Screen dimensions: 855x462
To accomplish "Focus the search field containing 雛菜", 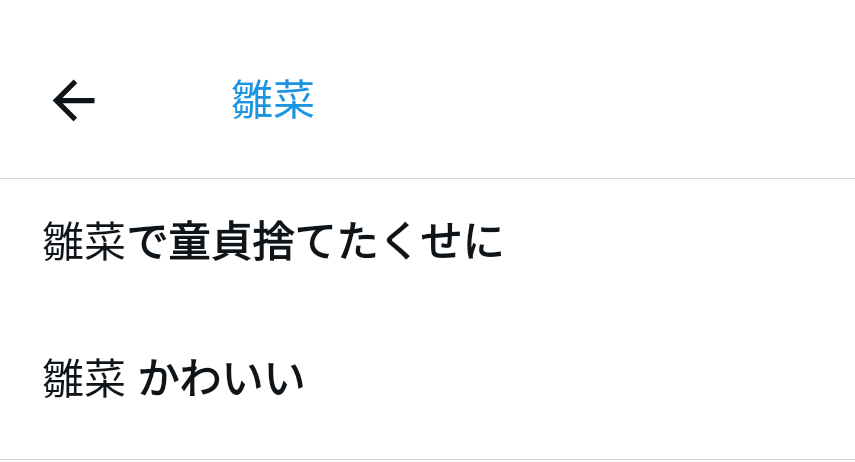I will [x=491, y=100].
